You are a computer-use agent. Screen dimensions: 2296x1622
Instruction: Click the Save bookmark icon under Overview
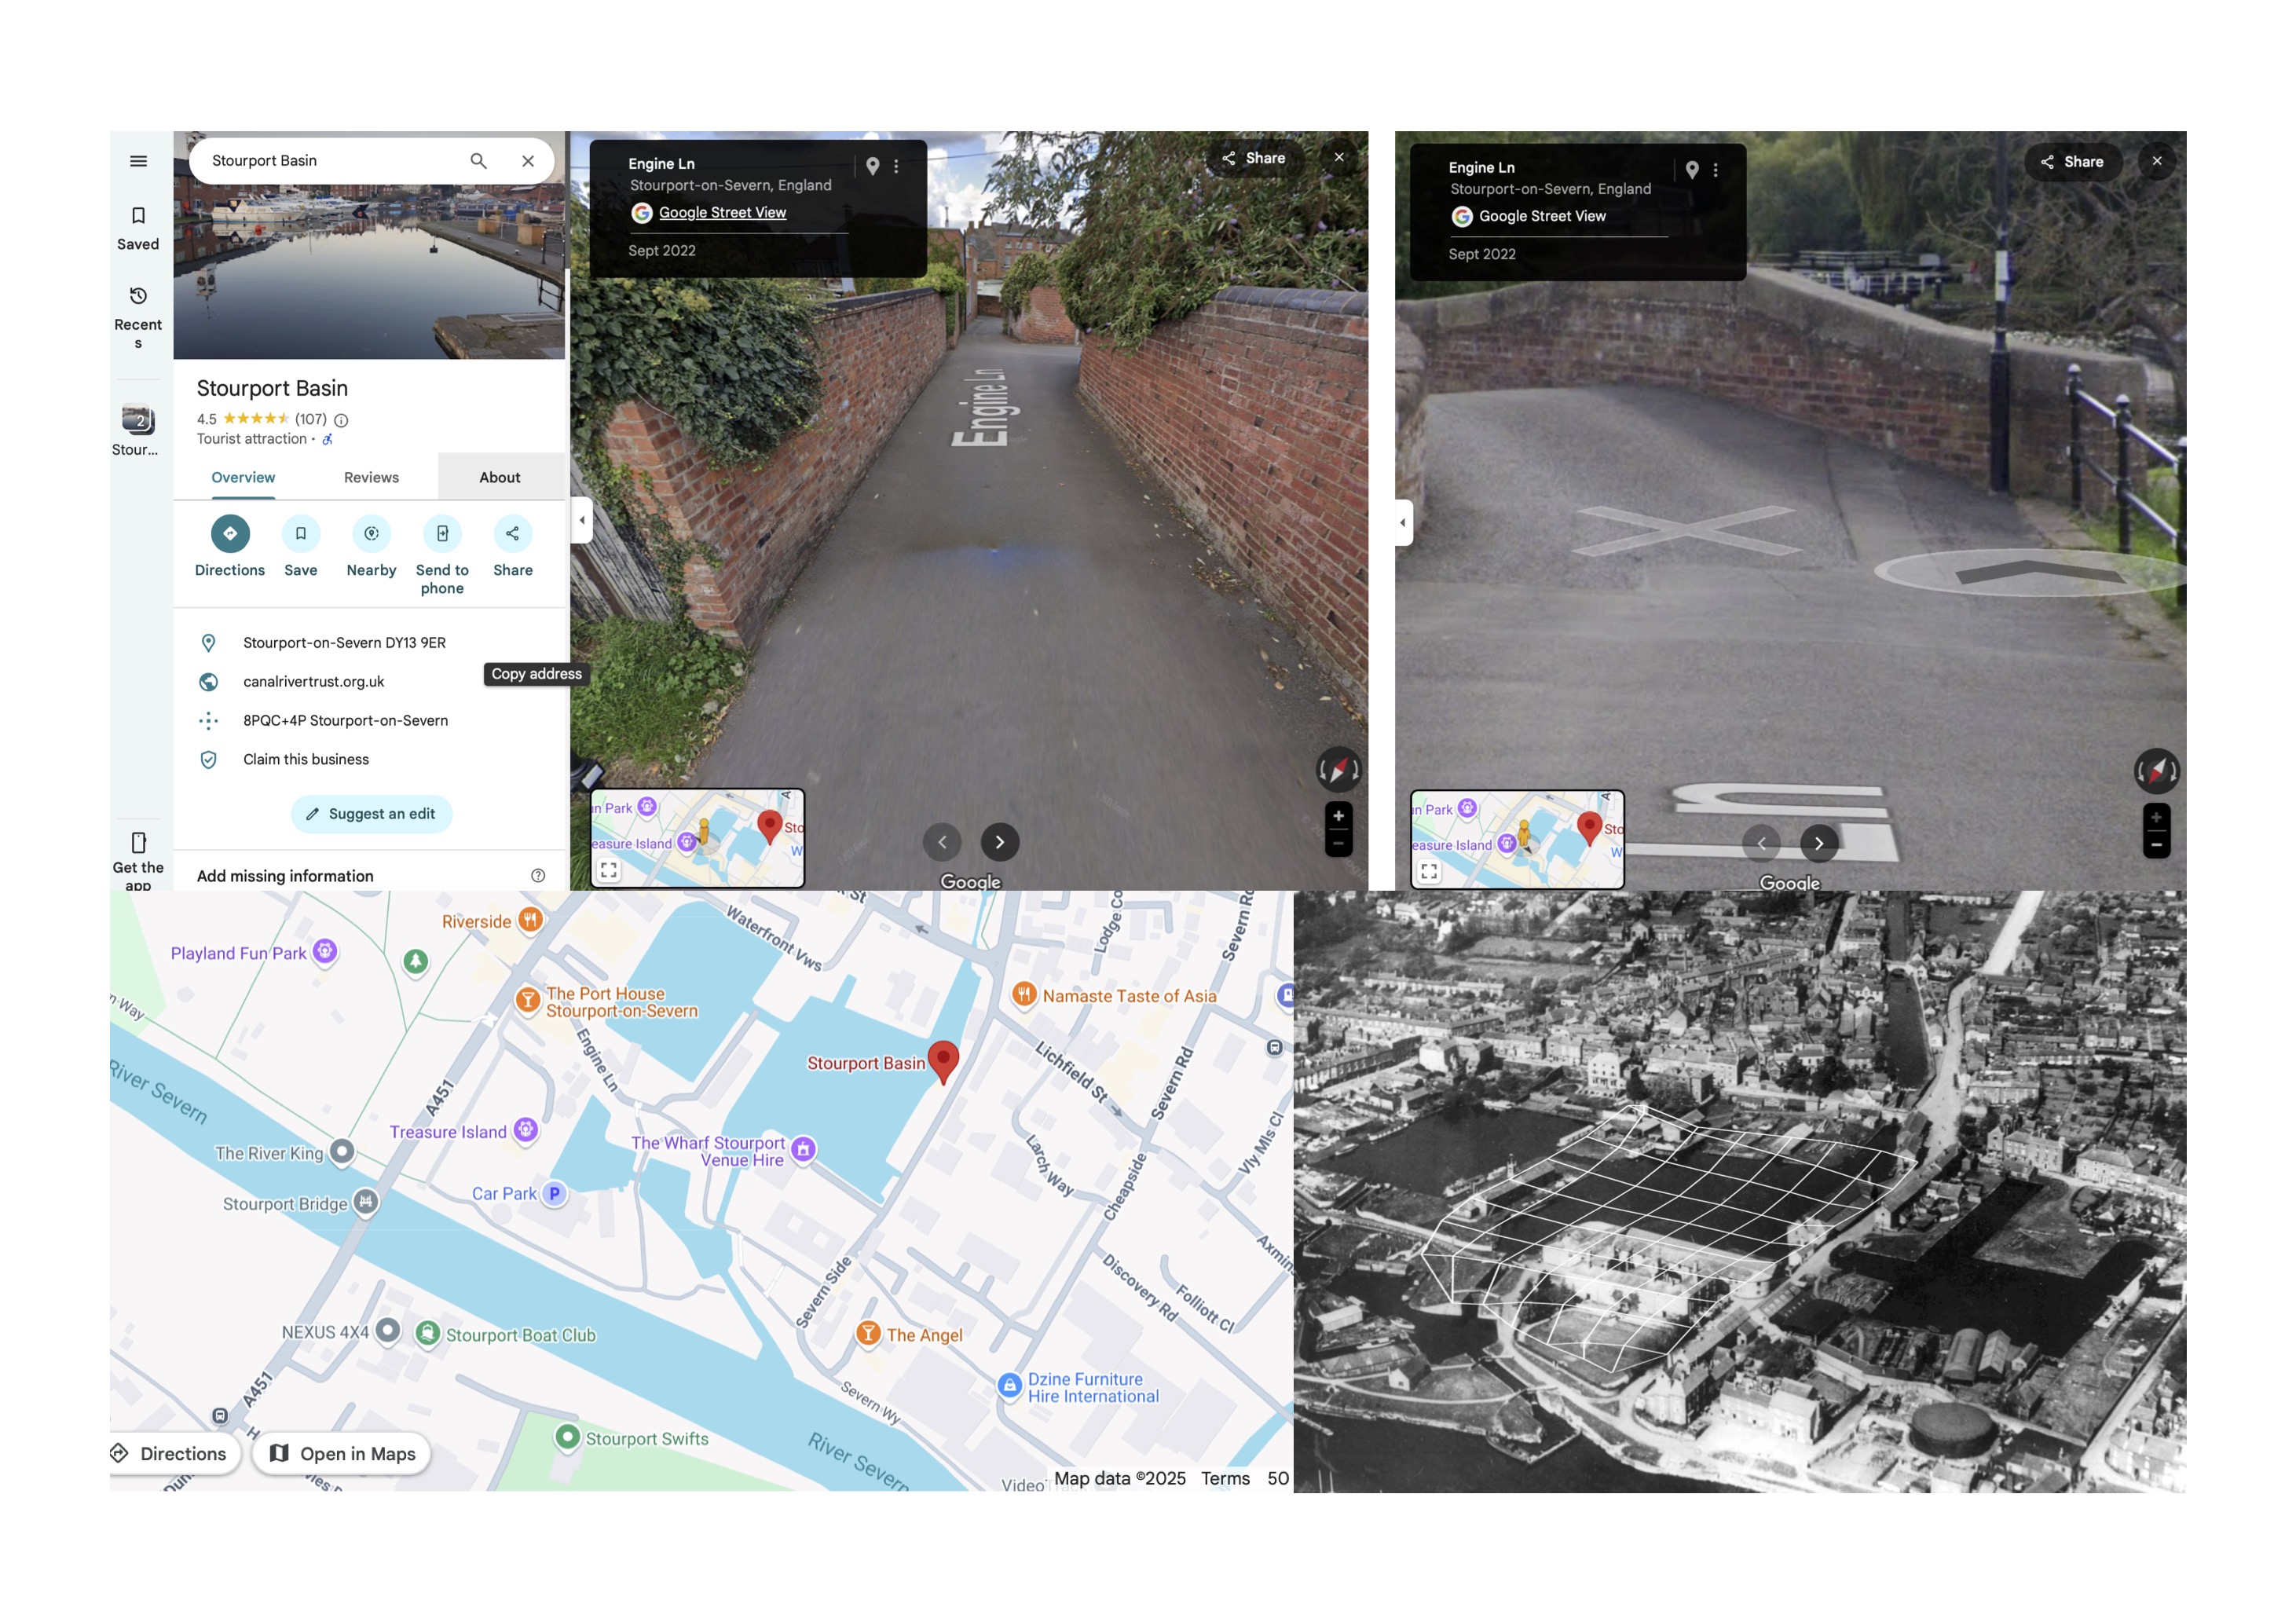click(x=300, y=533)
